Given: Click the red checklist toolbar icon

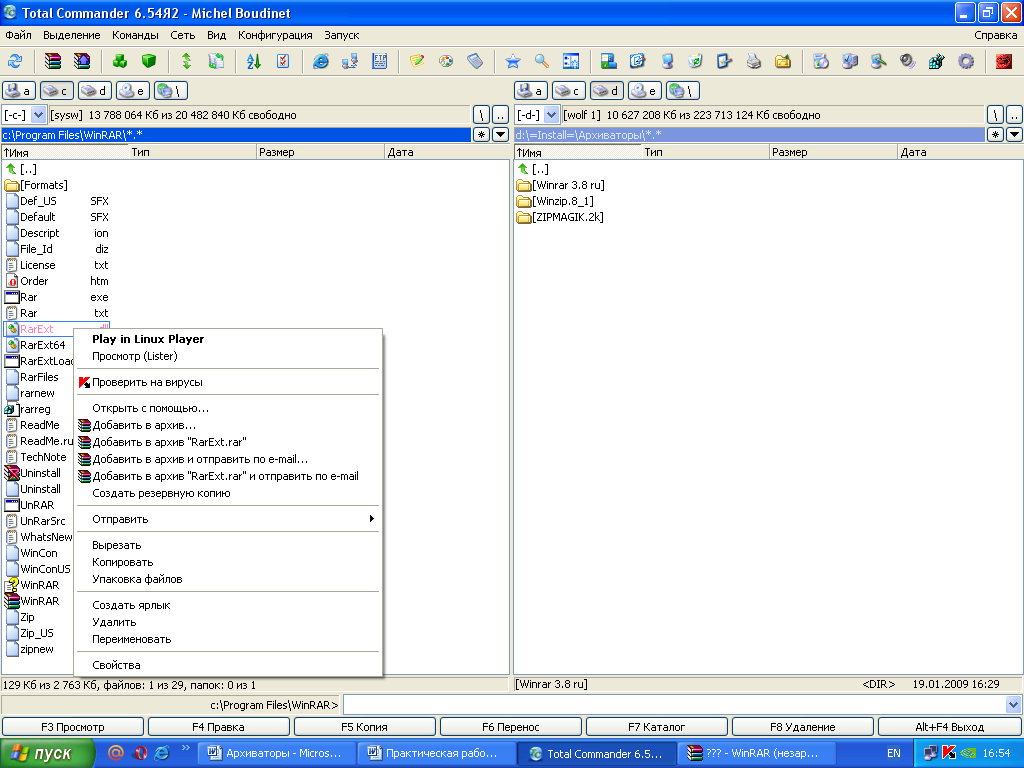Looking at the screenshot, I should [x=283, y=61].
